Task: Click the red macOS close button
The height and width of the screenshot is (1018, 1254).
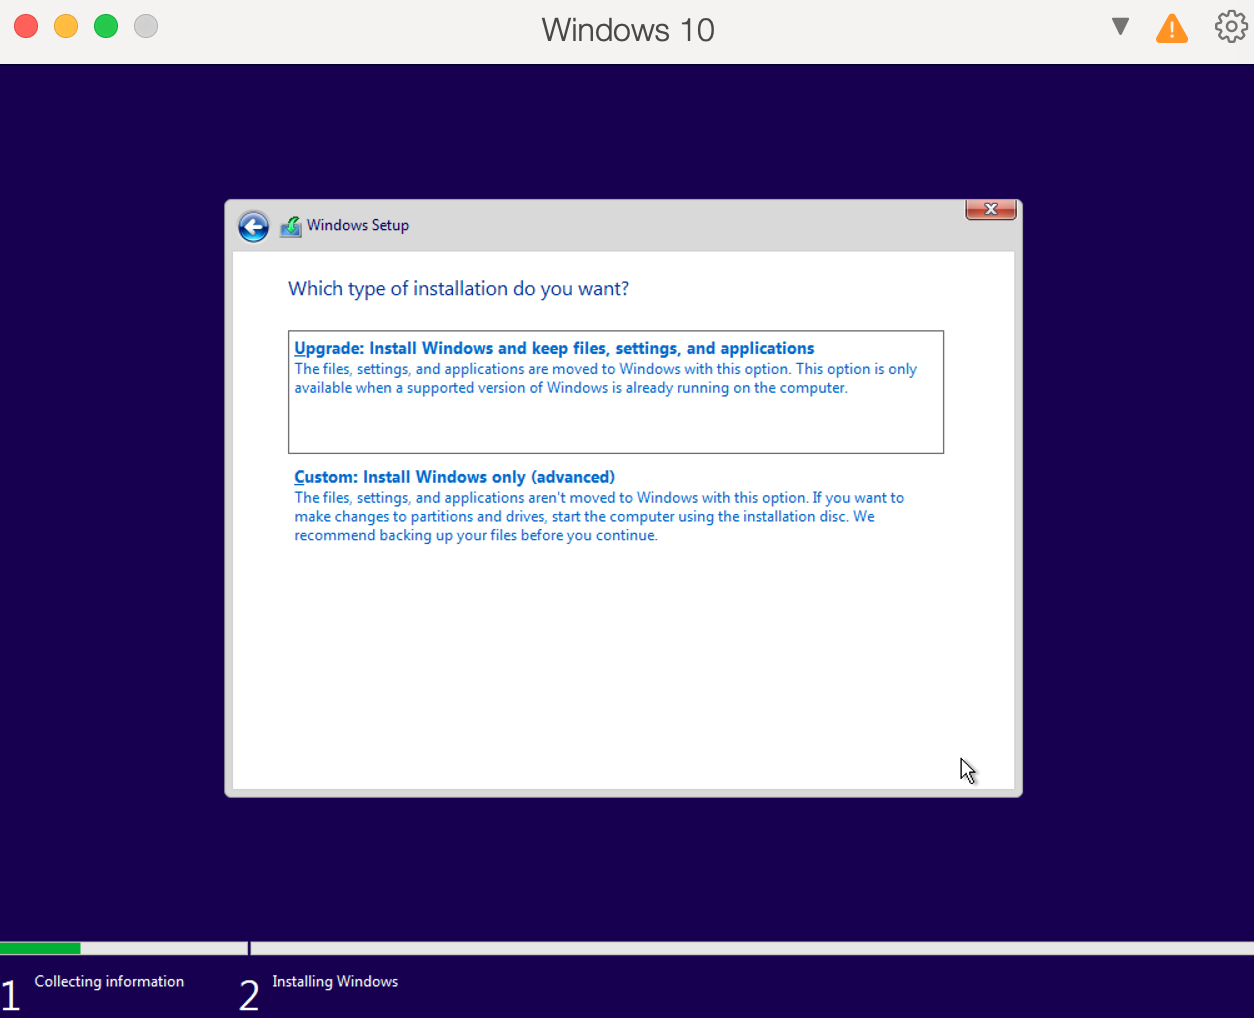Action: (x=26, y=27)
